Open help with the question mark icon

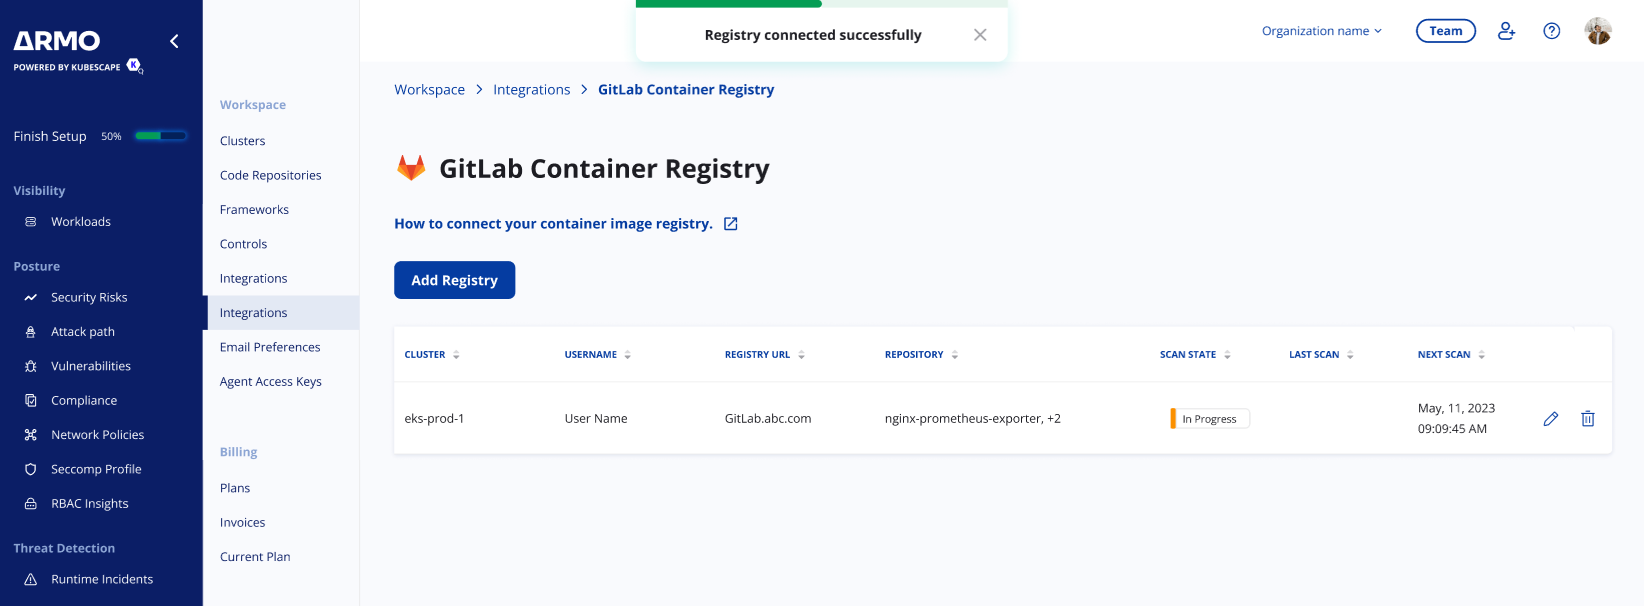point(1552,31)
